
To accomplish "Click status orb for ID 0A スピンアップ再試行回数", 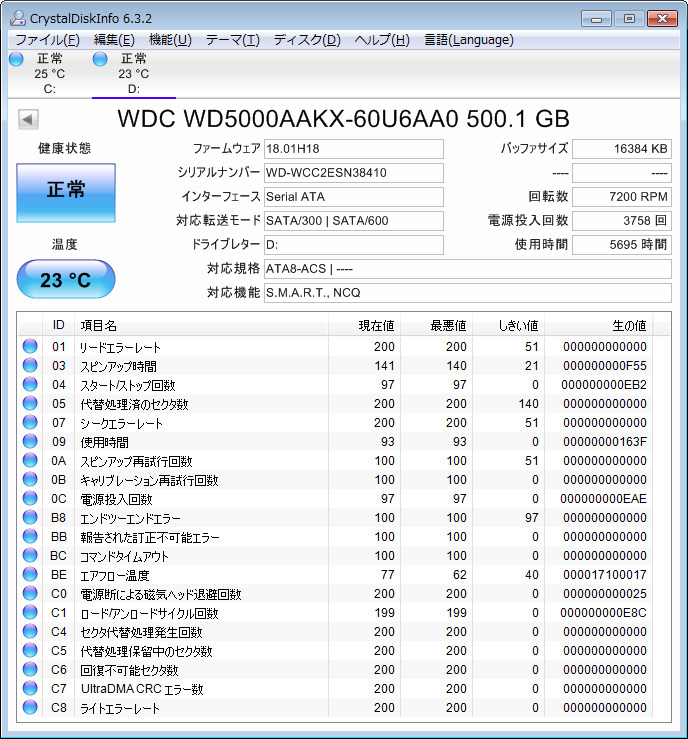I will coord(30,460).
